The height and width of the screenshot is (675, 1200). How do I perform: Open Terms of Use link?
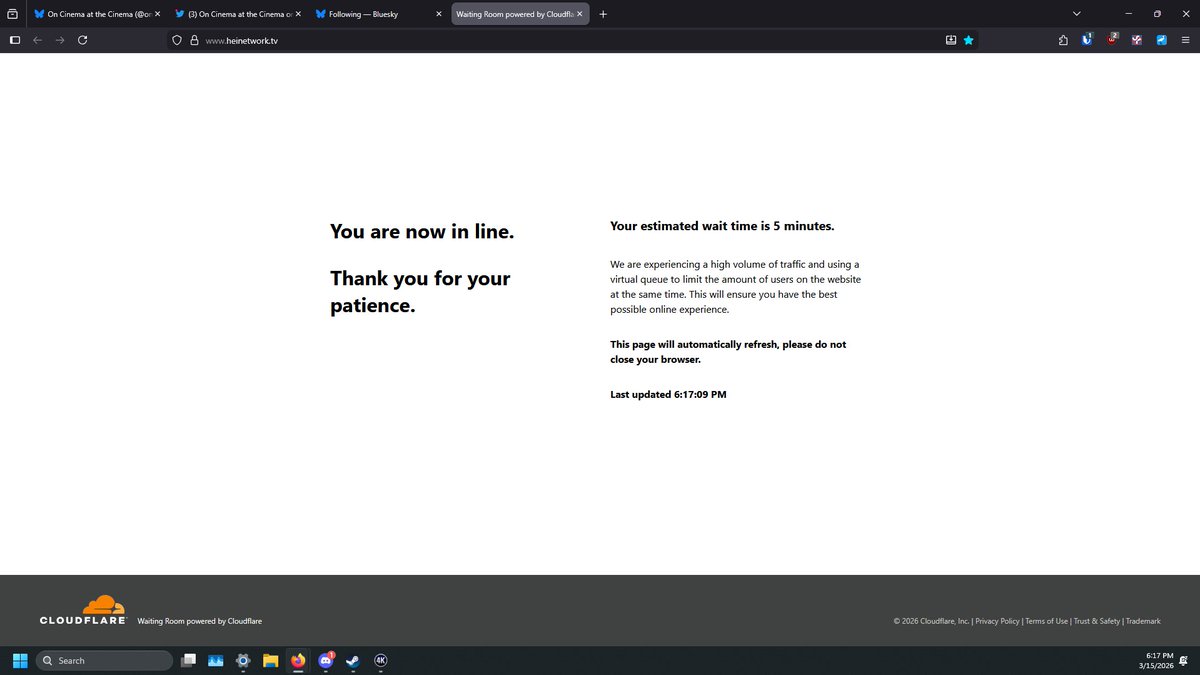pyautogui.click(x=1046, y=621)
